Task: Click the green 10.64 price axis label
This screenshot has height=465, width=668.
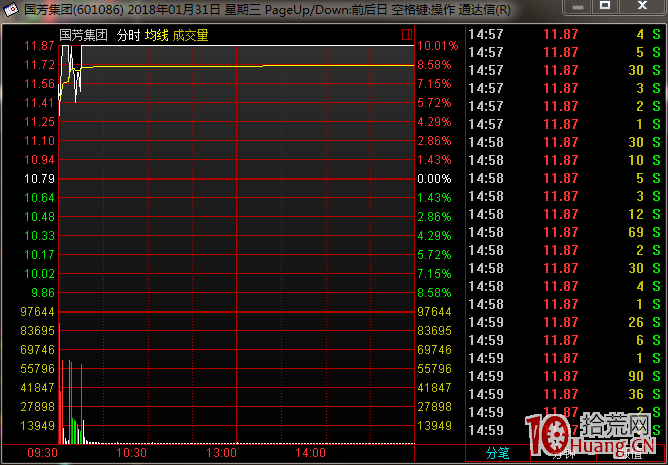Action: [39, 198]
